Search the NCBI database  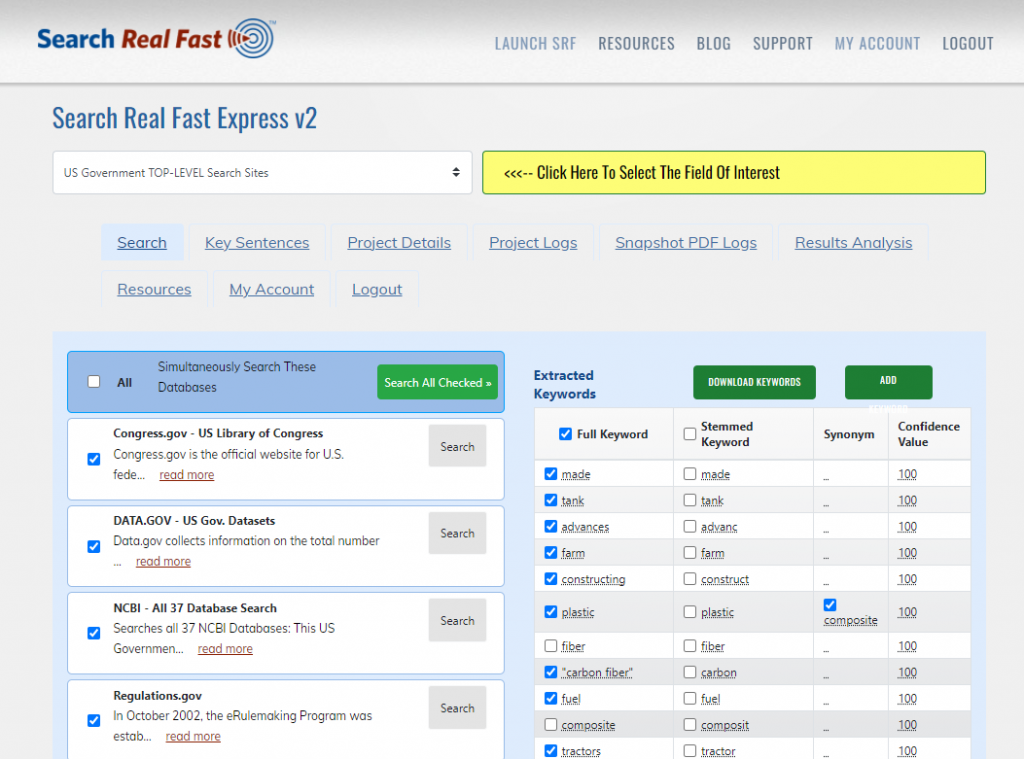(x=457, y=621)
